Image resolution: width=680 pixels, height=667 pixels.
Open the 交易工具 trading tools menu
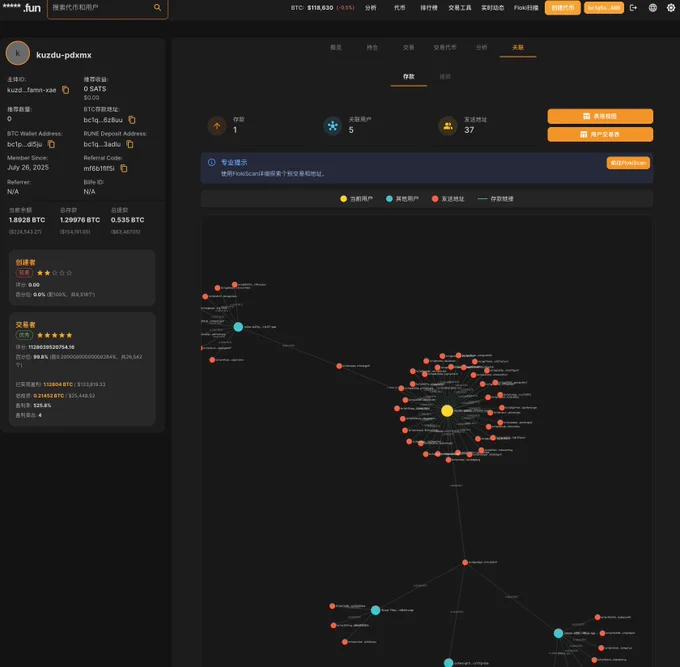[x=460, y=8]
